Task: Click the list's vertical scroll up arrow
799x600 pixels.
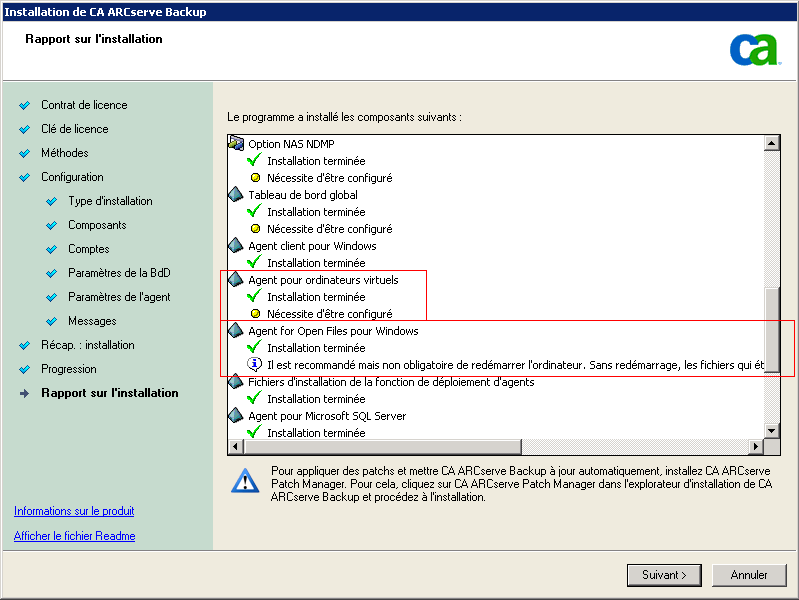Action: (772, 143)
